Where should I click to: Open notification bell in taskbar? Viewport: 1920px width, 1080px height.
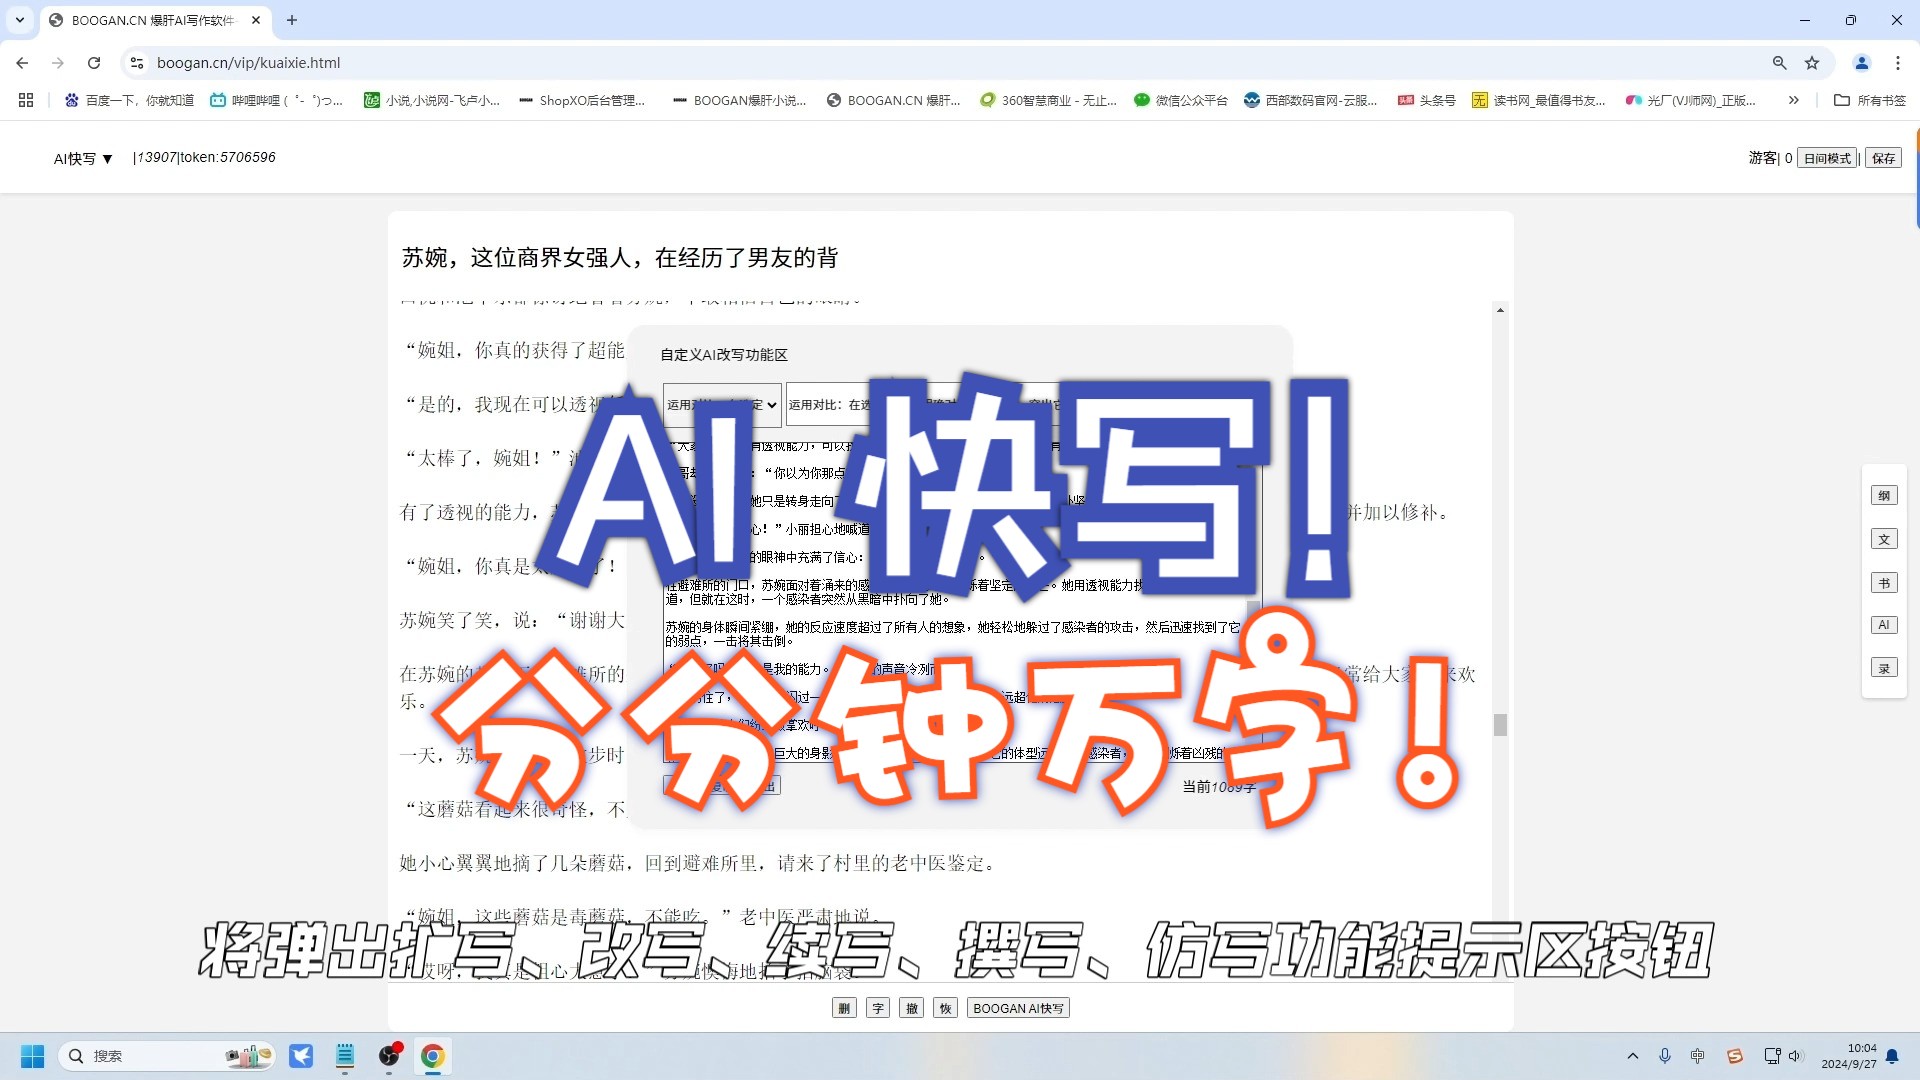coord(1892,1056)
